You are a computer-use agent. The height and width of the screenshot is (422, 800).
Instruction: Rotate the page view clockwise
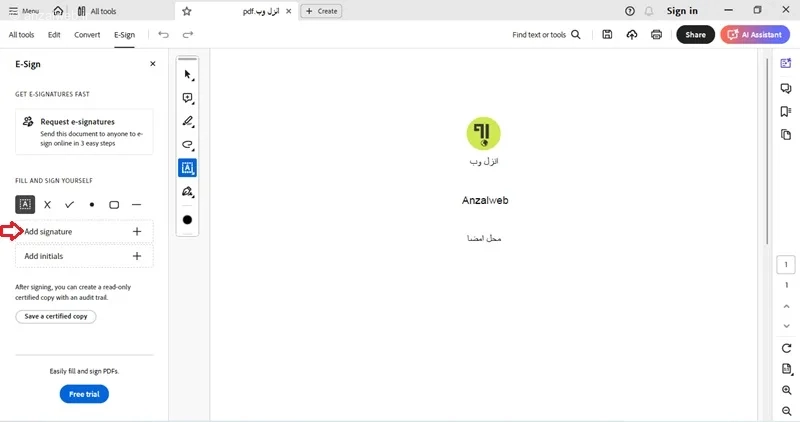[786, 348]
